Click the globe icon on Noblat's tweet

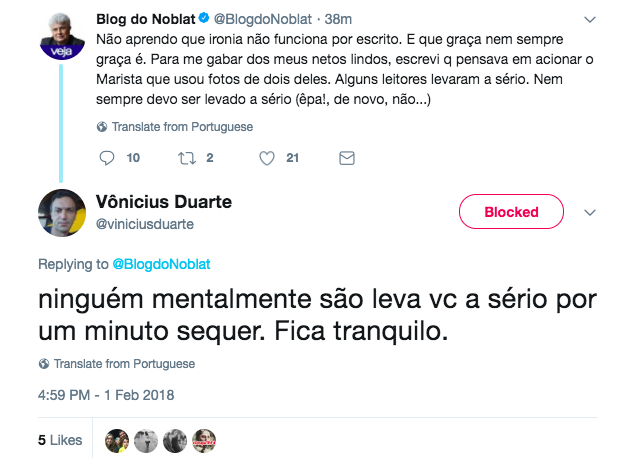102,128
